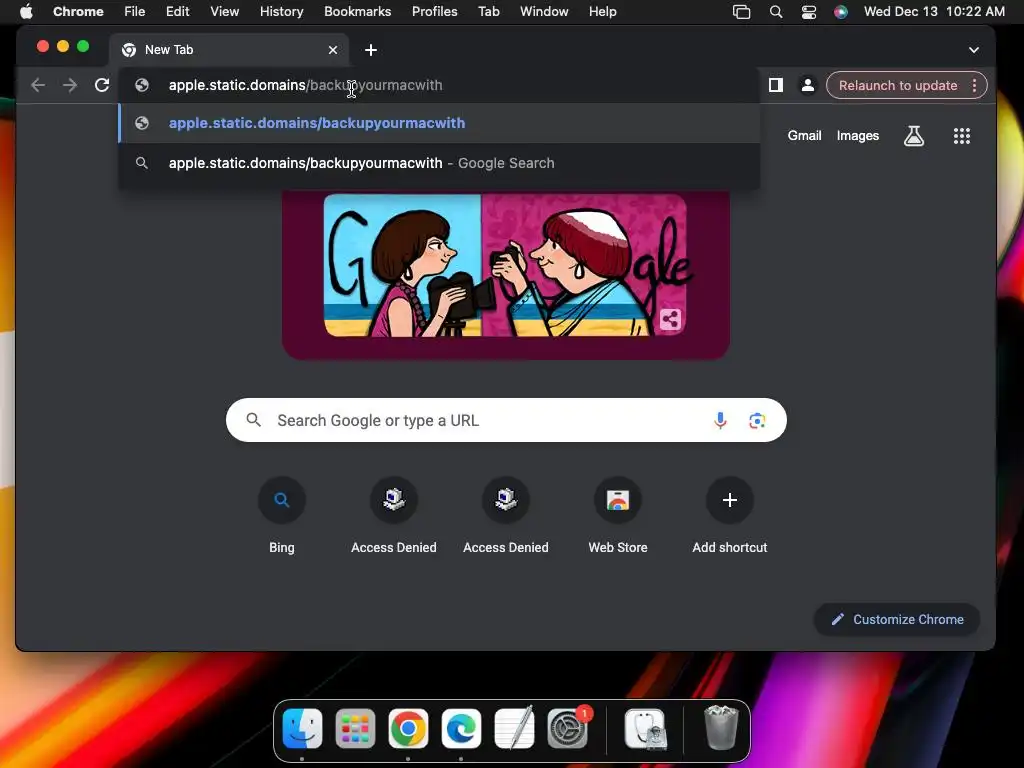Open Chrome three-dot menu in Relaunch pill
The width and height of the screenshot is (1024, 768).
click(974, 86)
